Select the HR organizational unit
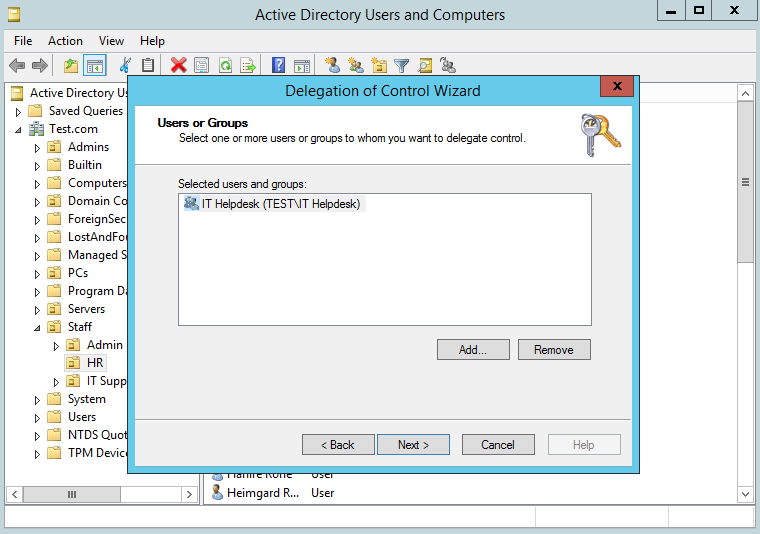Screen dimensions: 760x534 (85, 362)
